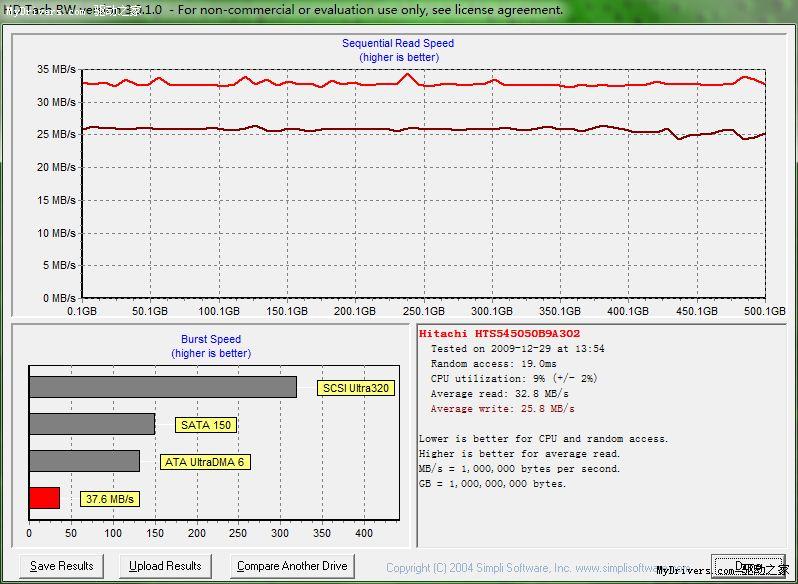Click the 37.6 MB/s yellow label
The height and width of the screenshot is (584, 798).
(109, 499)
